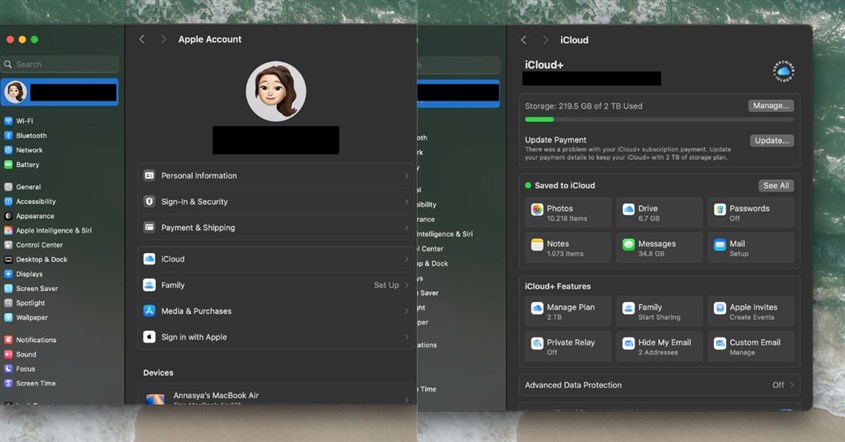This screenshot has width=845, height=442.
Task: Open Notes tile with 1,073 items
Action: point(568,248)
